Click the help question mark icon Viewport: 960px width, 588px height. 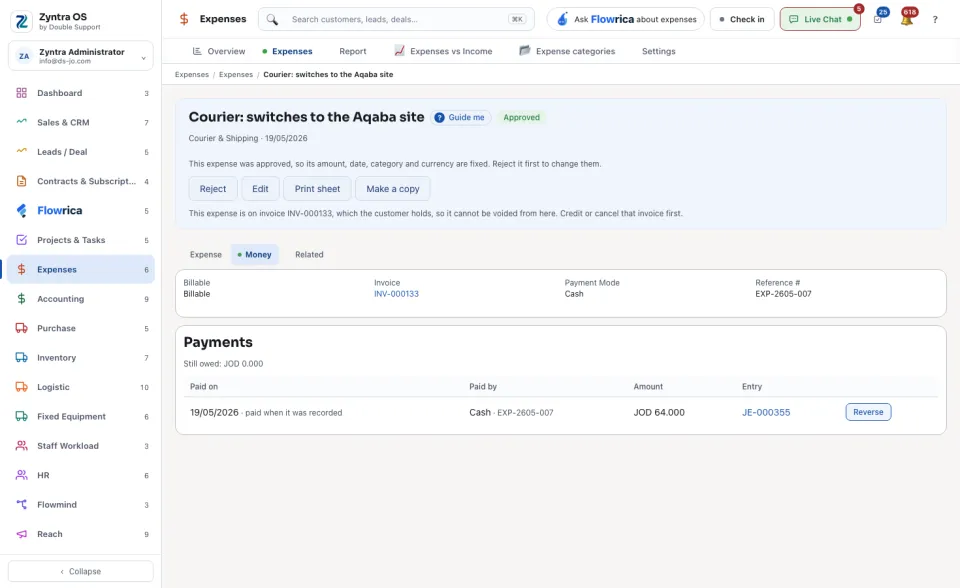935,20
